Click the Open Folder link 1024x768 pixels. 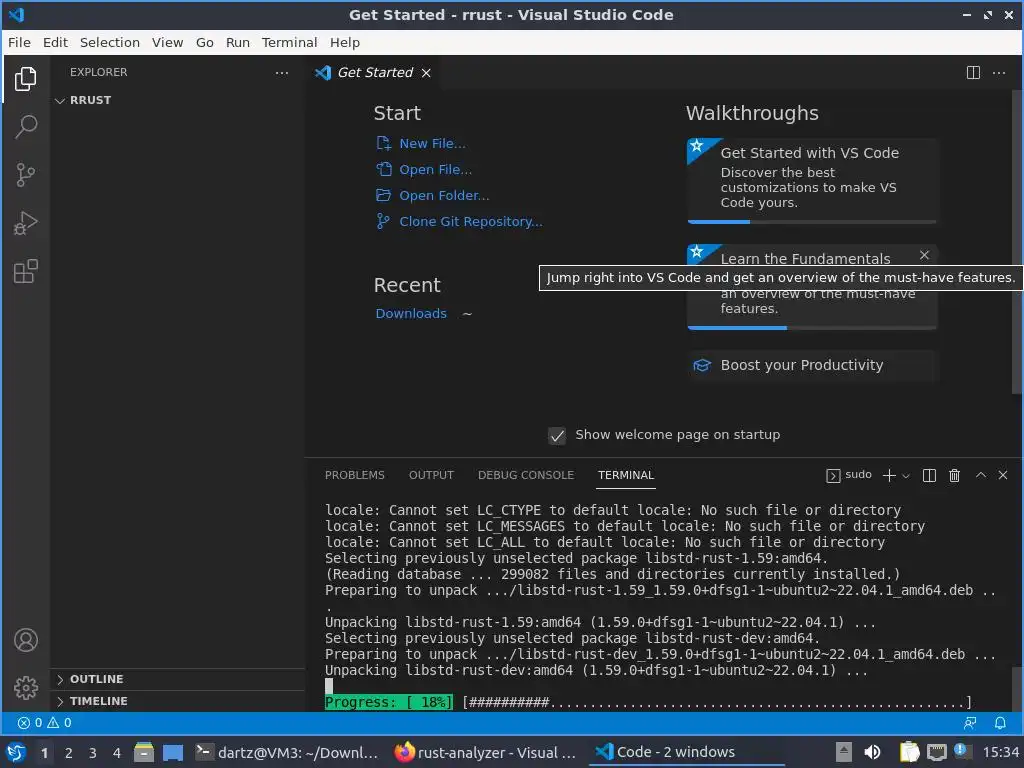click(444, 196)
